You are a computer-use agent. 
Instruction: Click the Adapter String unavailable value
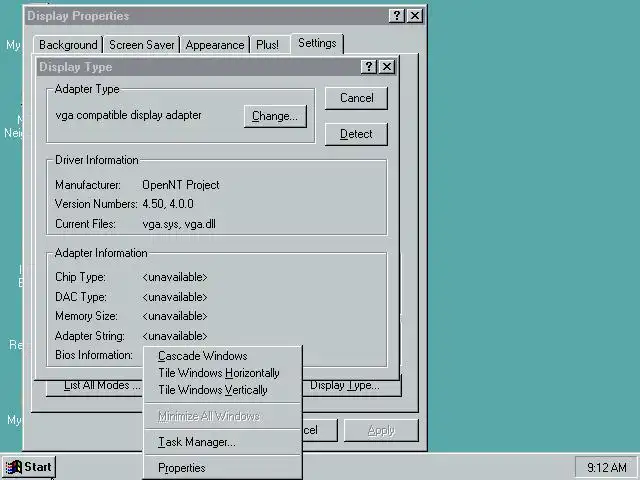(175, 336)
